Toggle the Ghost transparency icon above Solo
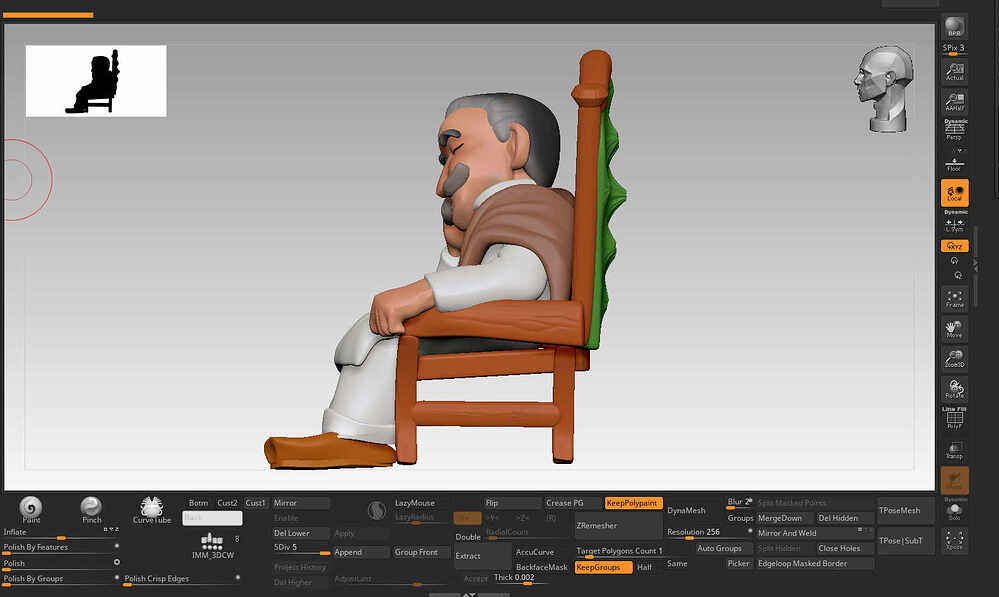 click(x=954, y=480)
